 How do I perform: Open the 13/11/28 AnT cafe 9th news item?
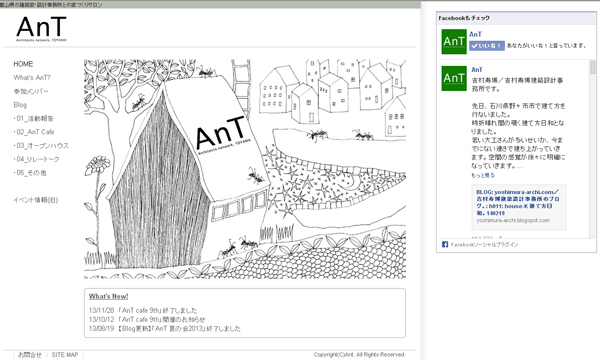[143, 310]
